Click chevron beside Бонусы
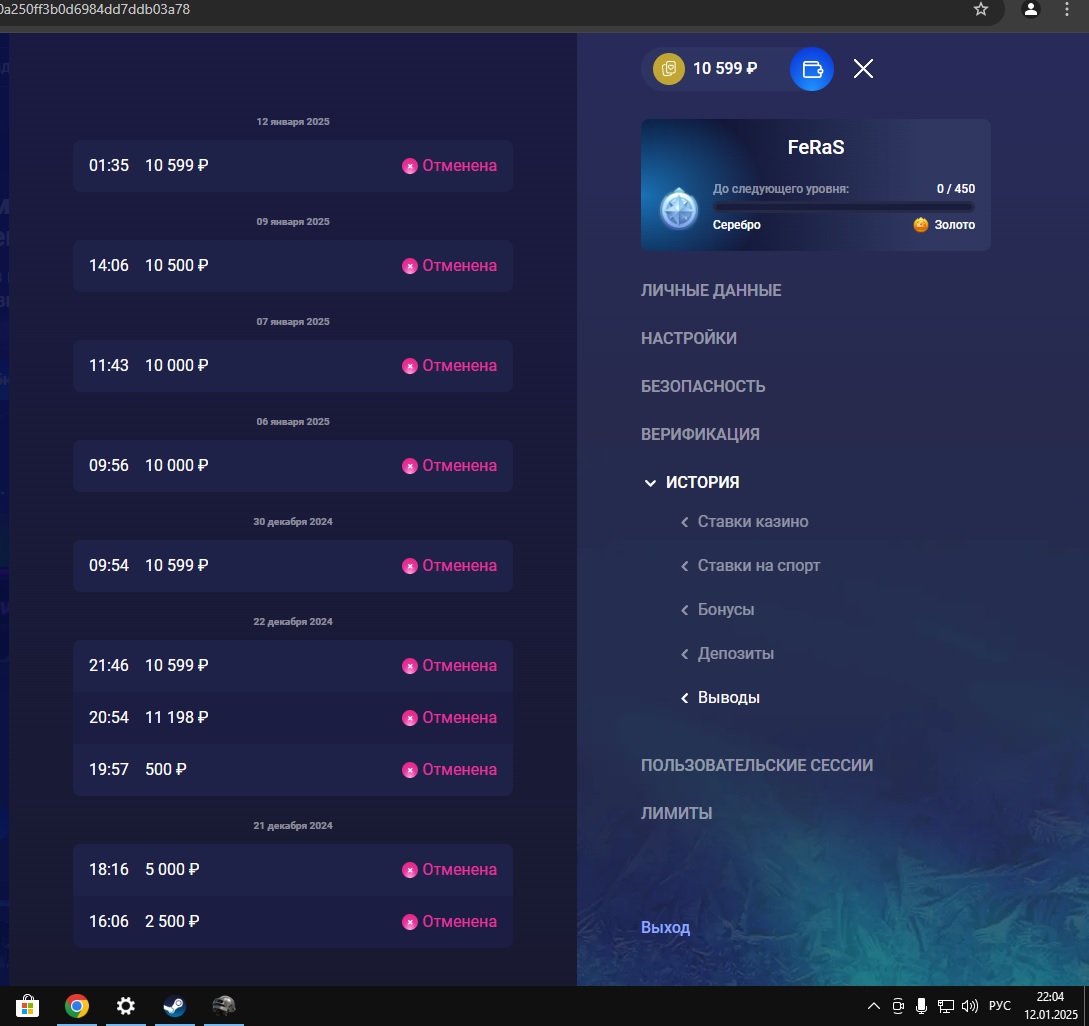This screenshot has height=1026, width=1089. tap(685, 610)
